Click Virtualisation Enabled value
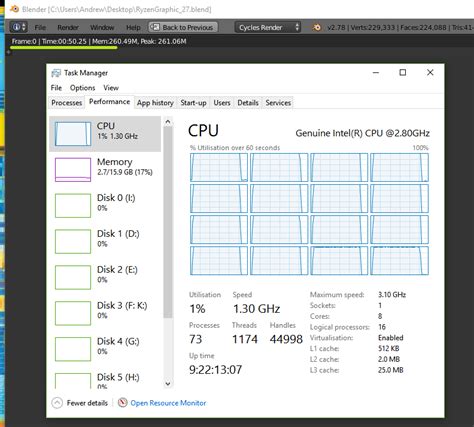 (x=391, y=338)
